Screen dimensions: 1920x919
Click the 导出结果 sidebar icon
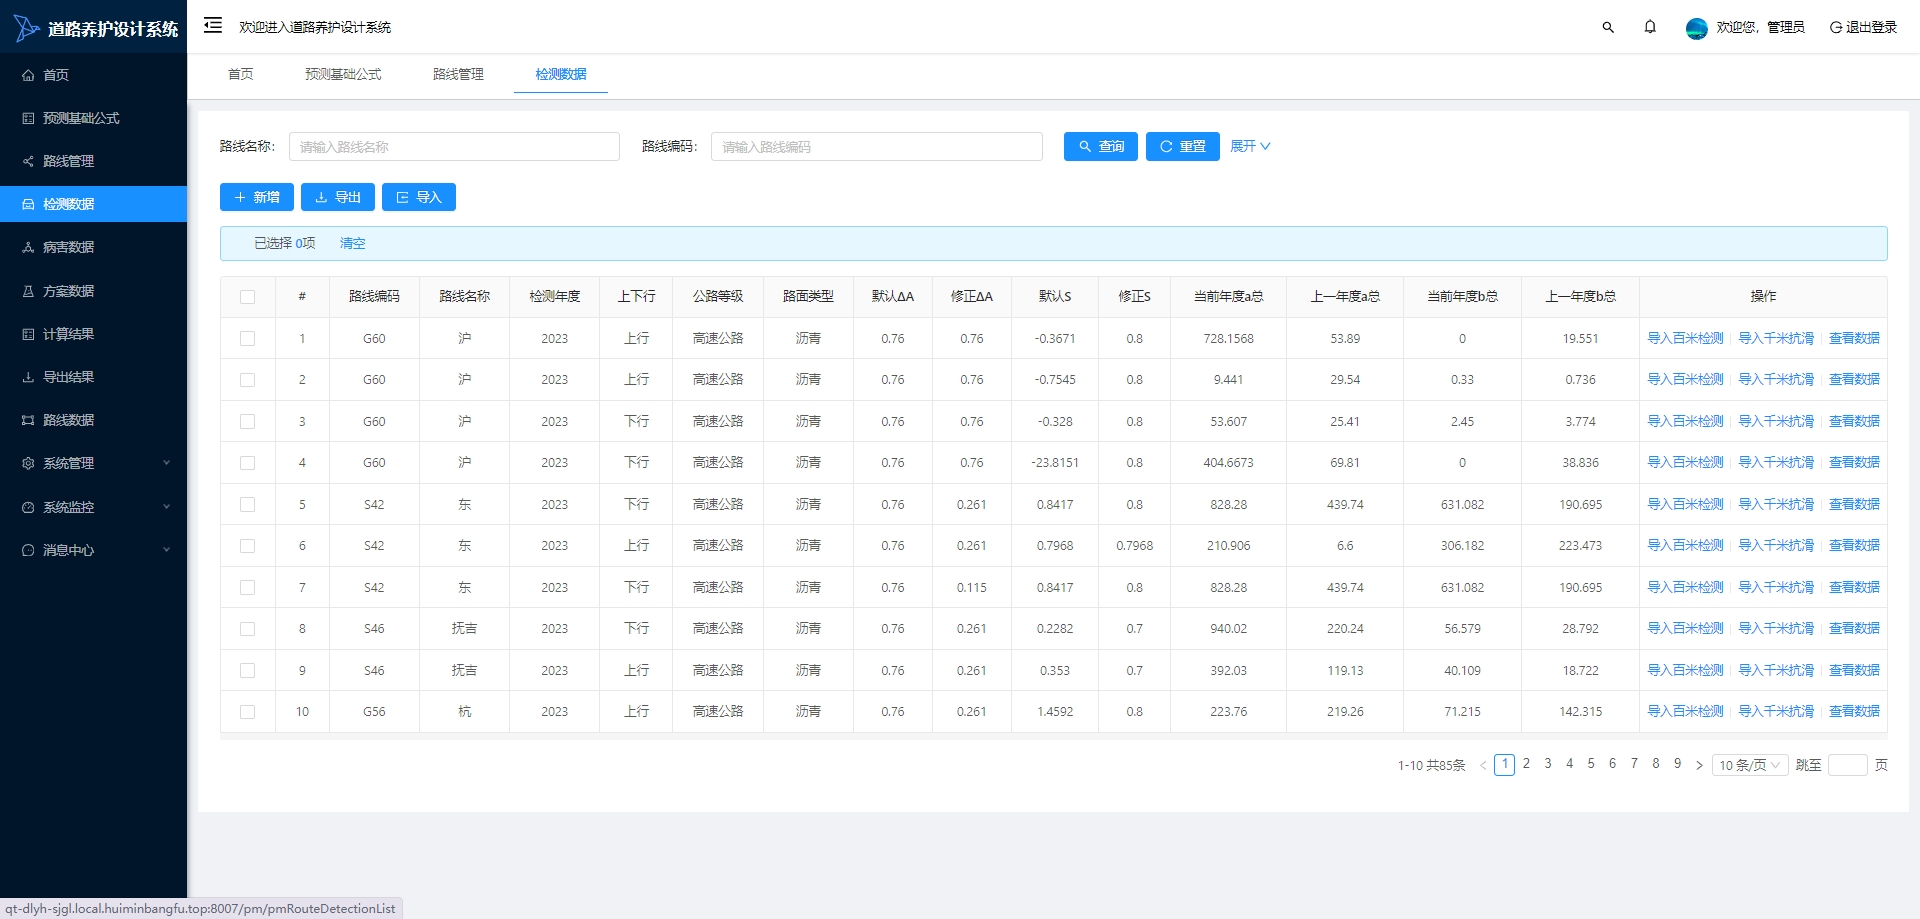(x=28, y=377)
